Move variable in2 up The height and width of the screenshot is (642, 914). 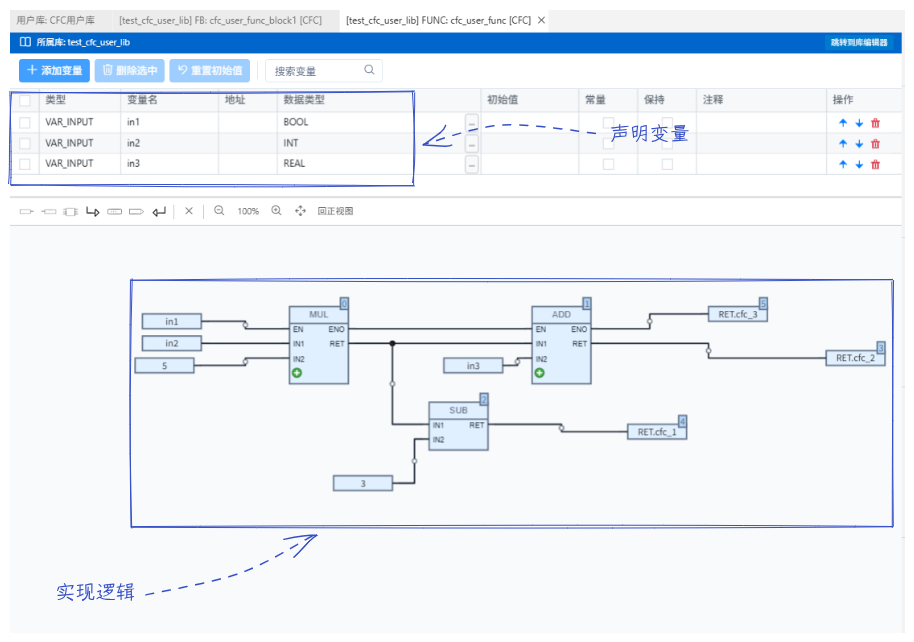(843, 143)
